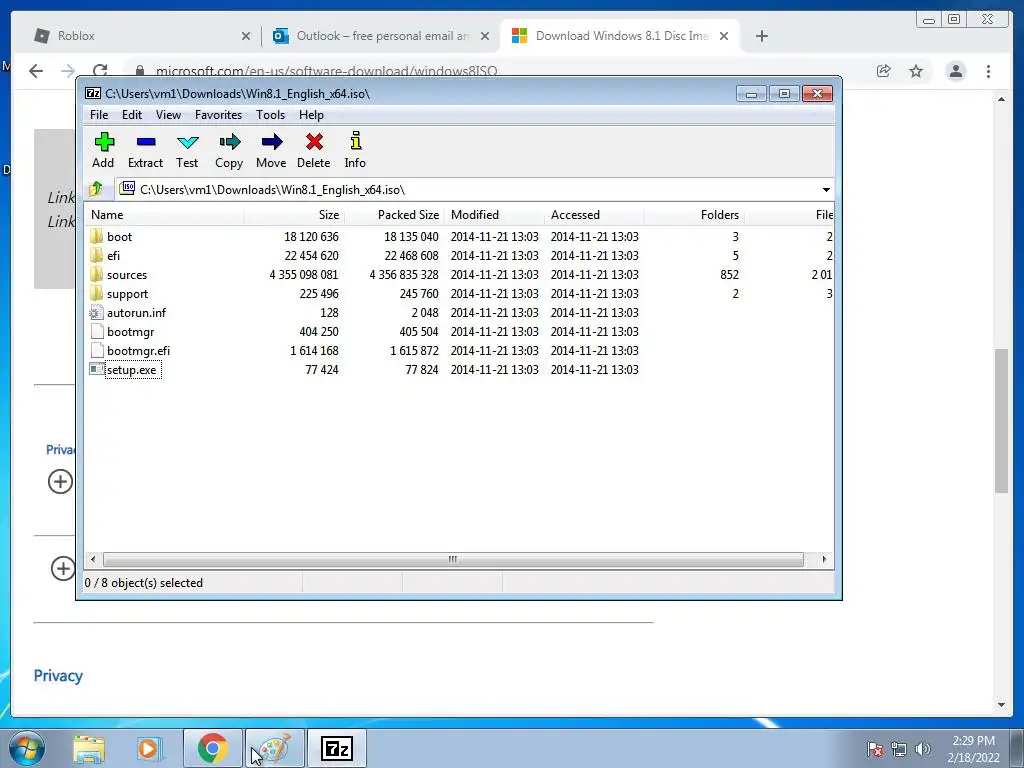Screen dimensions: 1024x768
Task: Select the autorun.inf file icon
Action: point(97,313)
